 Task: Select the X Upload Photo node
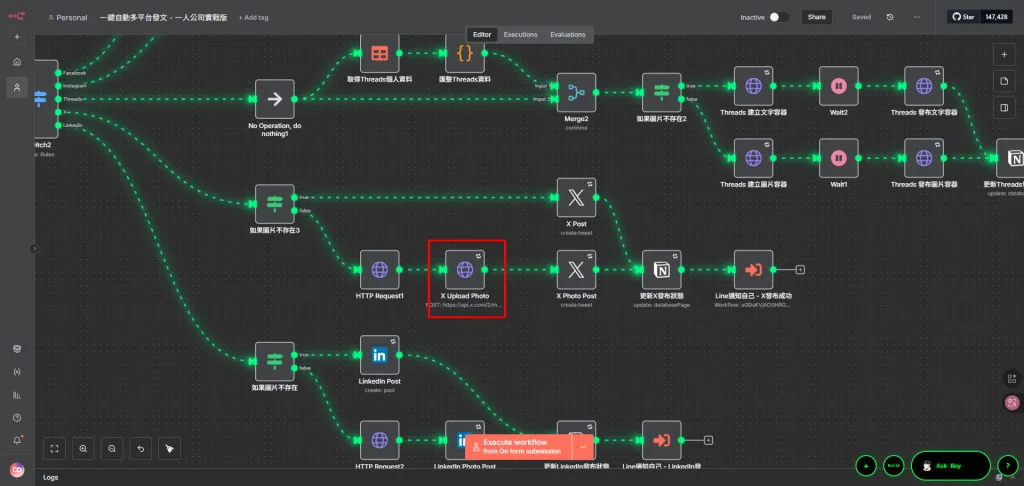pos(464,269)
